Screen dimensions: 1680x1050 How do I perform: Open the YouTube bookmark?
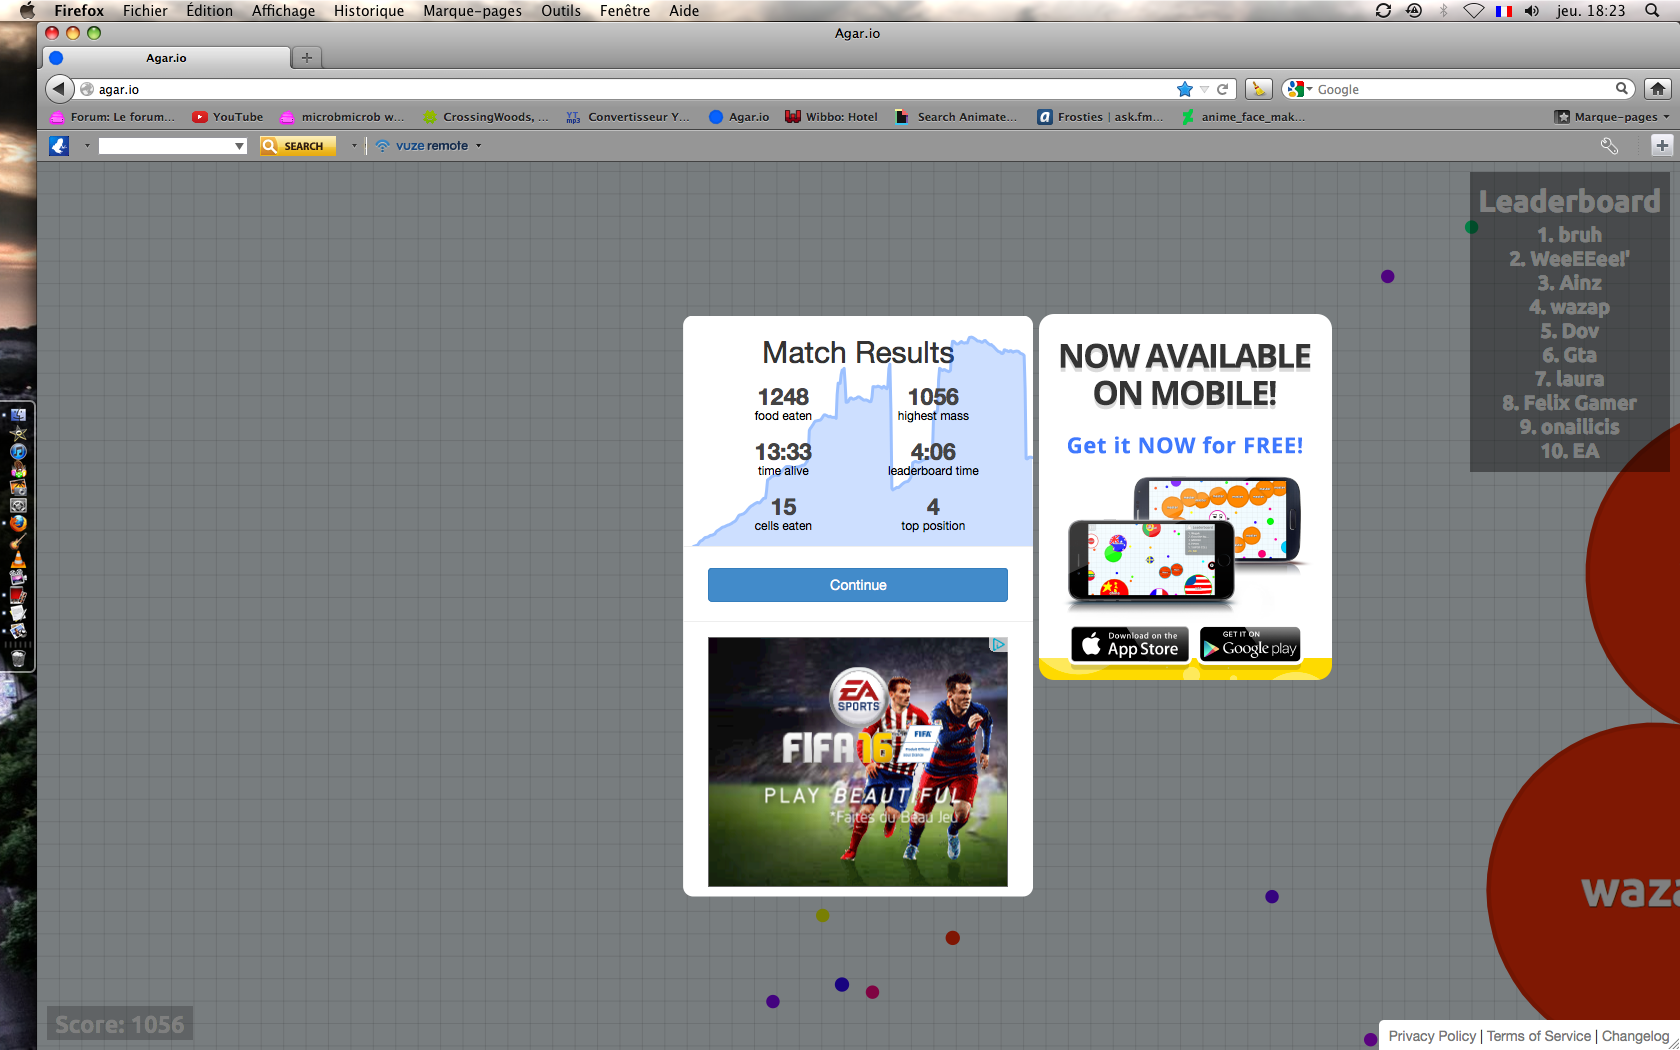click(228, 117)
